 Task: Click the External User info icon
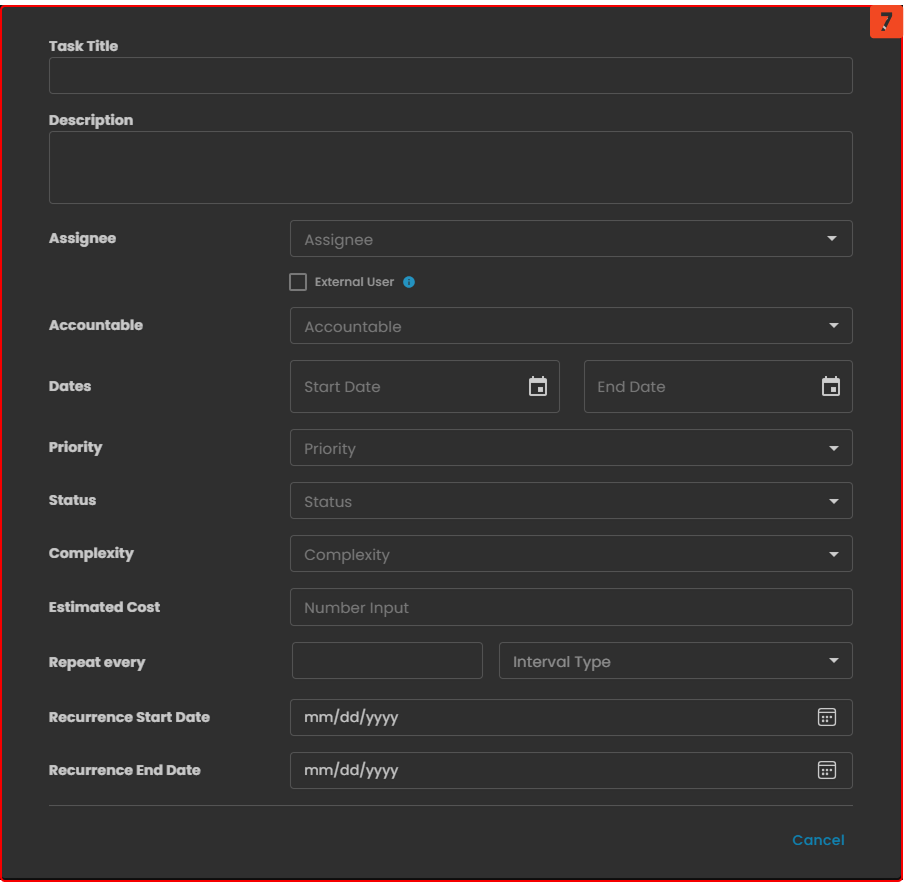(x=409, y=282)
